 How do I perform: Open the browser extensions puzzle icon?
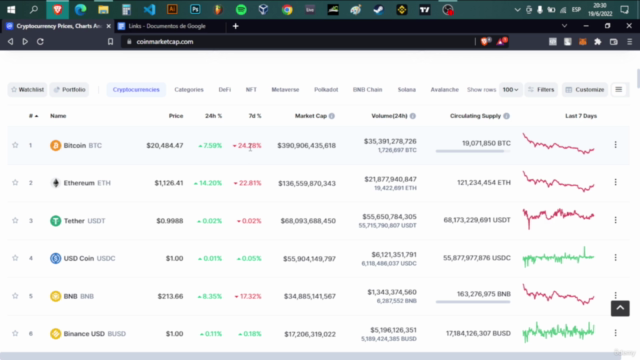[x=598, y=42]
